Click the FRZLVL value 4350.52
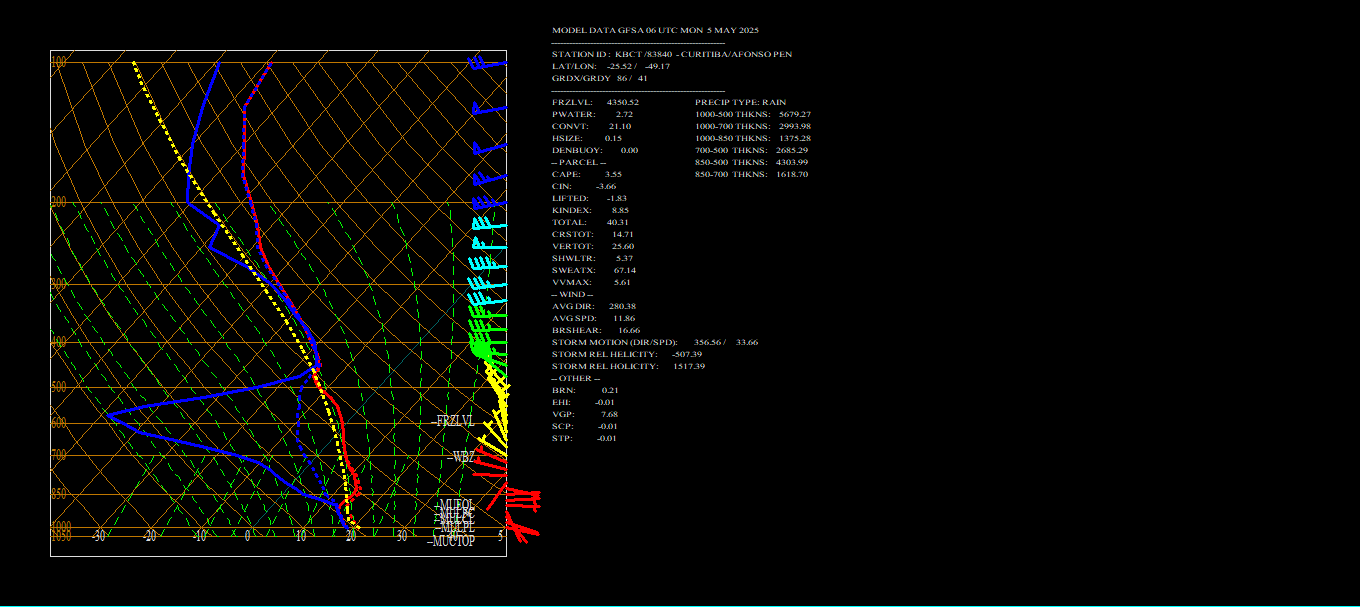Image resolution: width=1360 pixels, height=607 pixels. point(623,102)
